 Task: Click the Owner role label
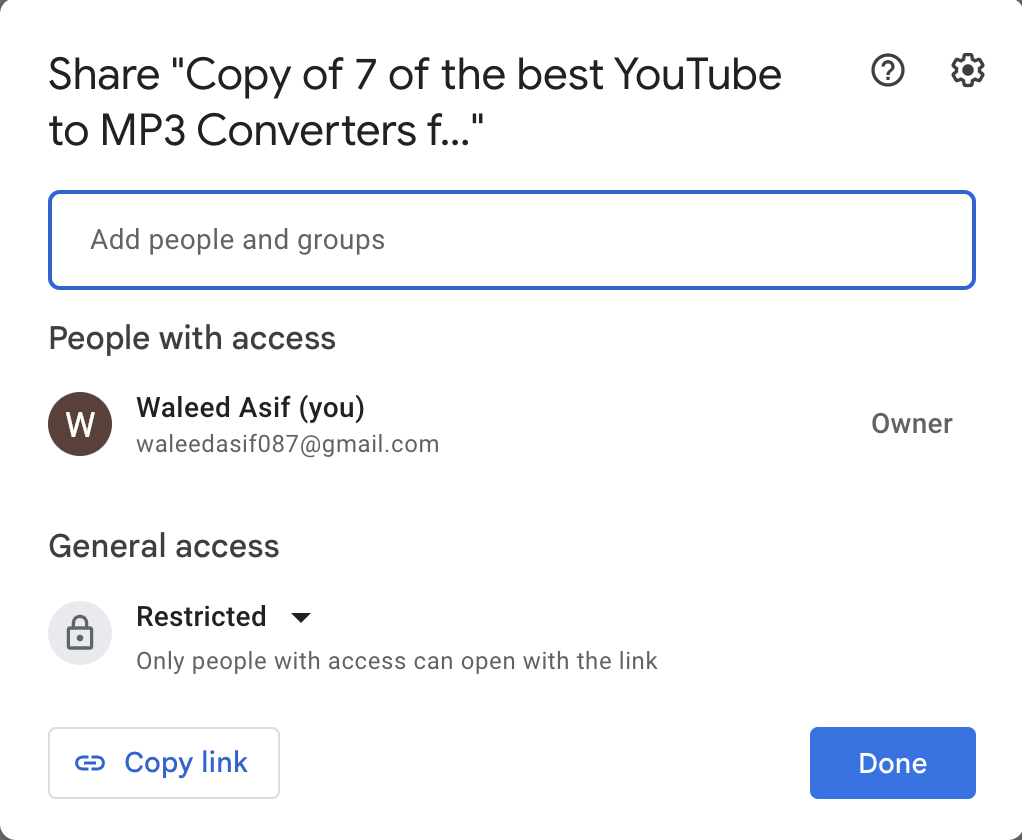[x=911, y=424]
